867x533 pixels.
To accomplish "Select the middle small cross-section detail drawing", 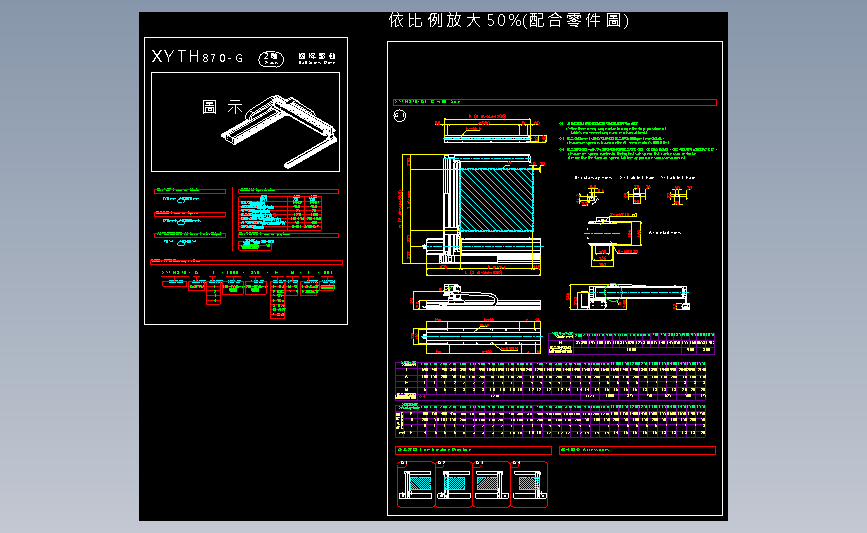I will (x=637, y=195).
